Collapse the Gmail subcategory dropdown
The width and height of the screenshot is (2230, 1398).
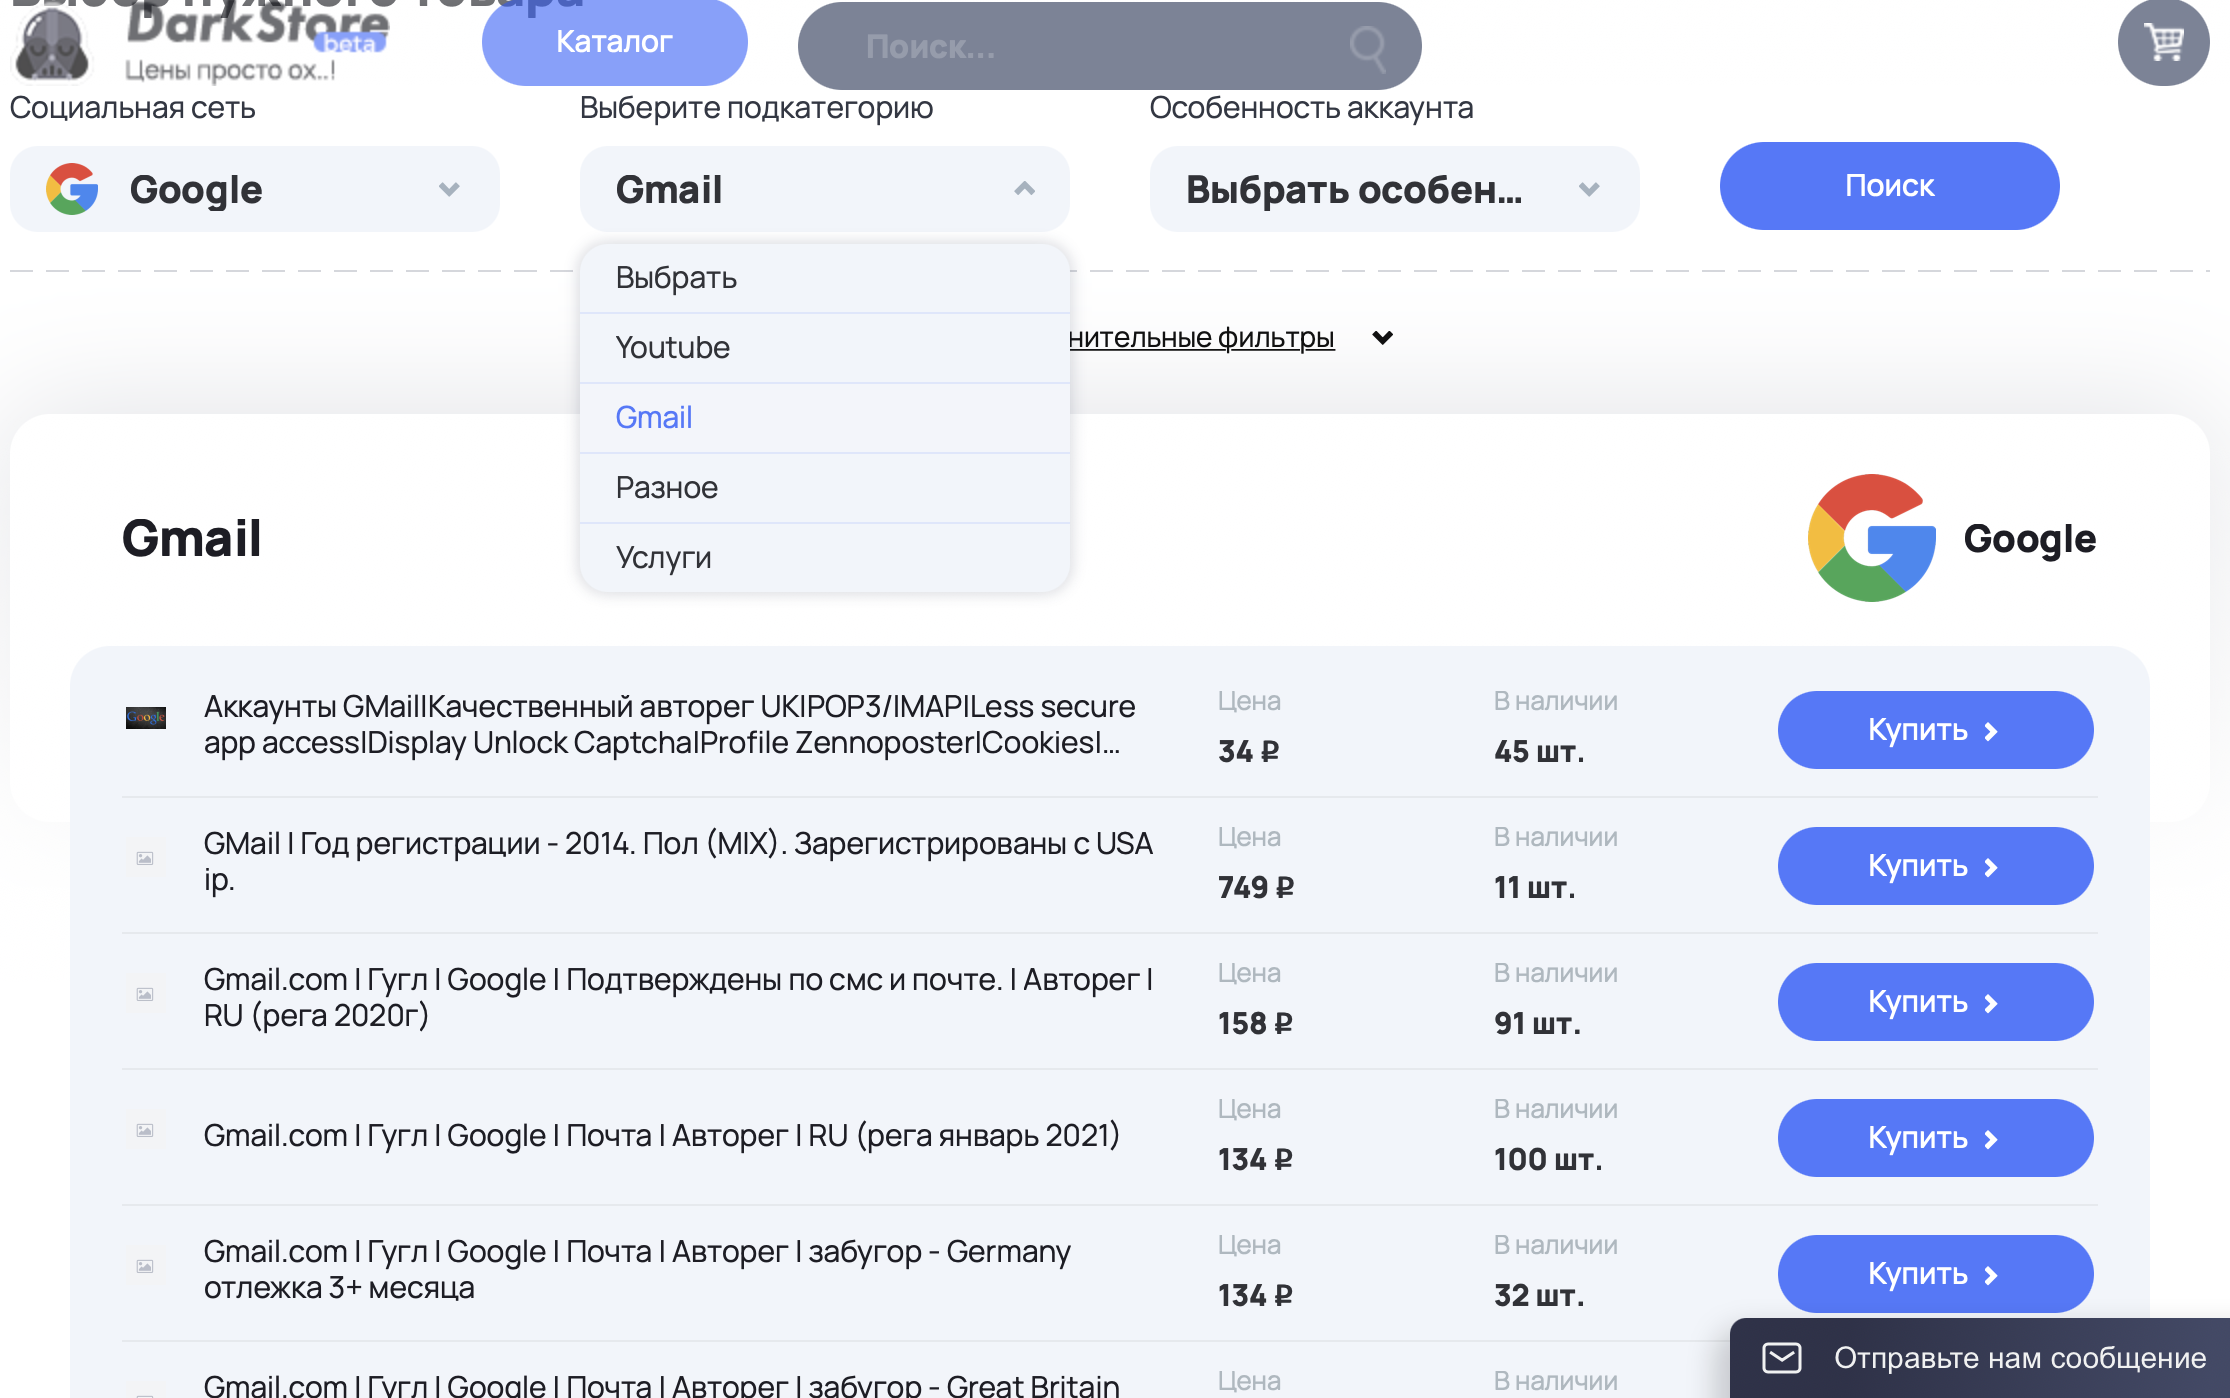pos(1024,189)
